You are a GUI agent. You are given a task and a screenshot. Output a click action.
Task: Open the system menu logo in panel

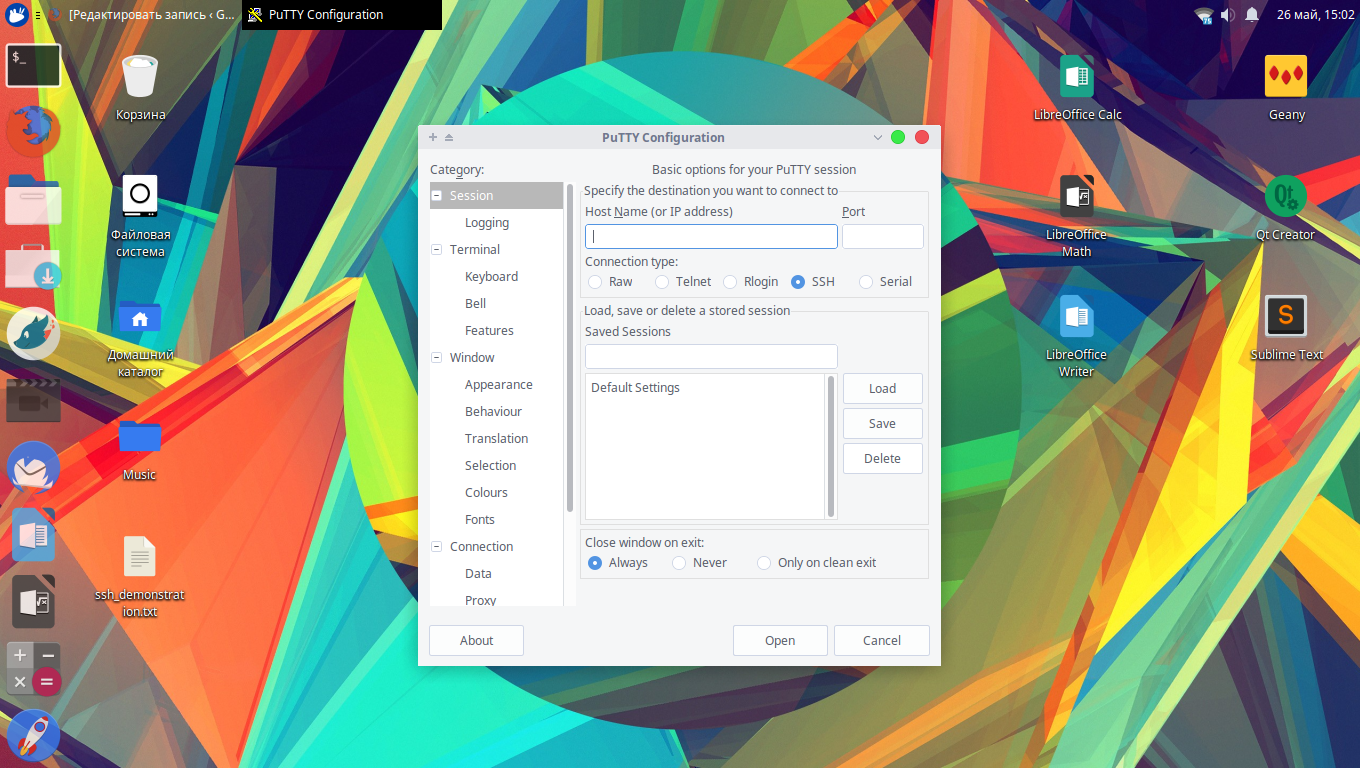tap(16, 15)
